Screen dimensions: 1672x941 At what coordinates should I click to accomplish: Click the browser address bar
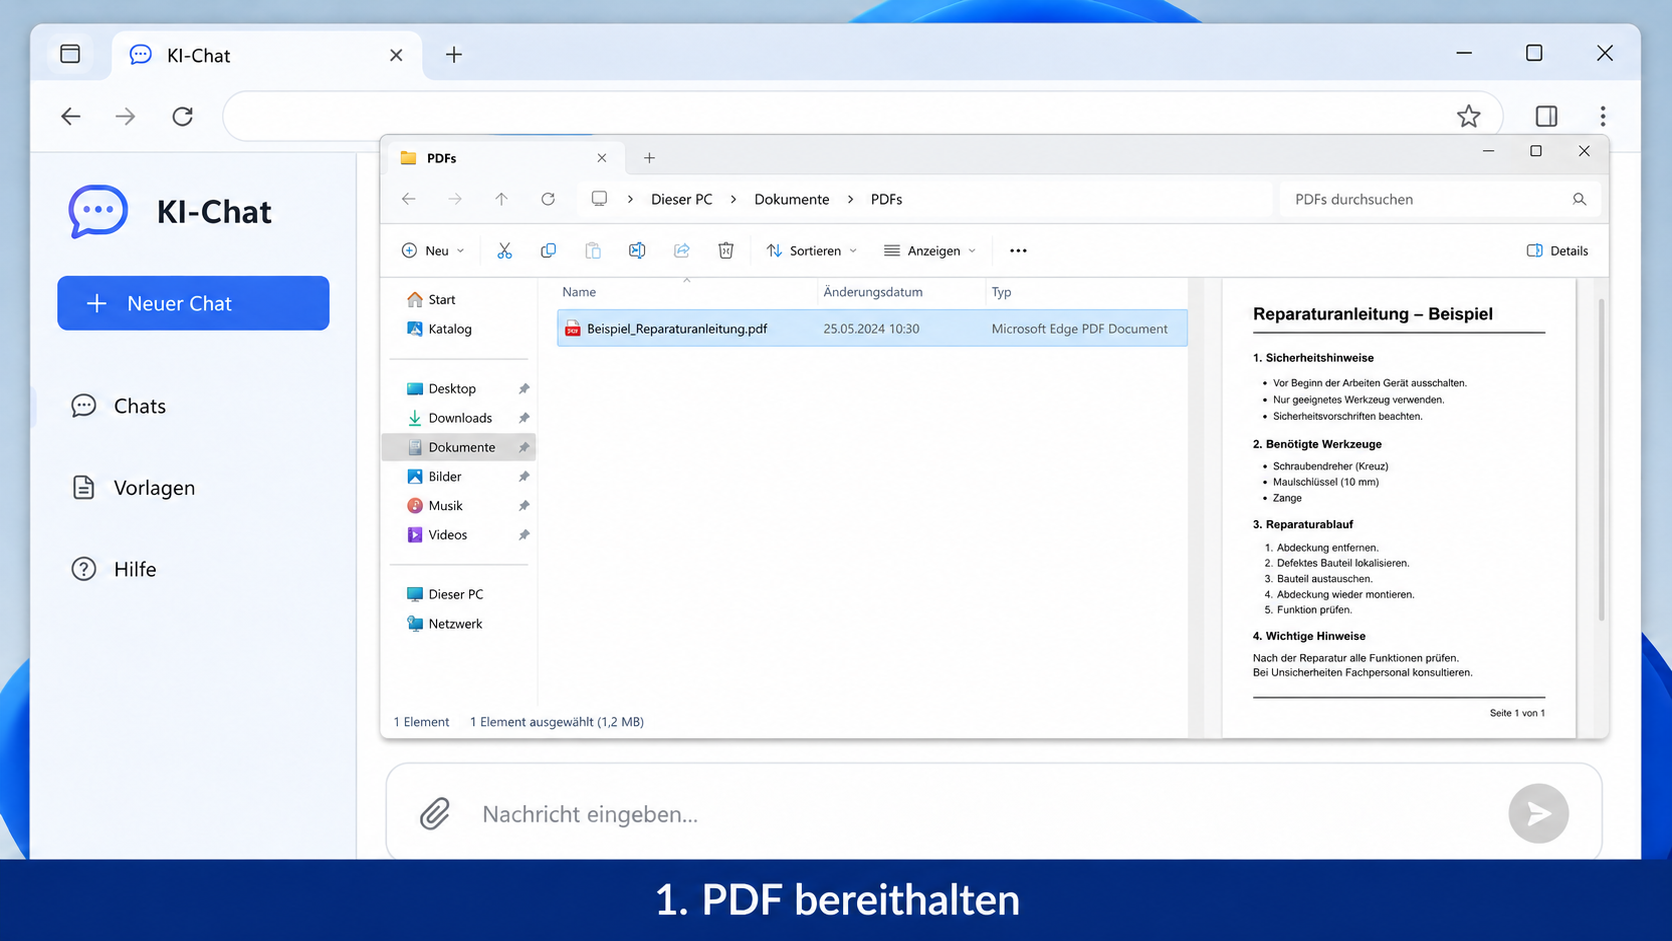click(x=862, y=116)
